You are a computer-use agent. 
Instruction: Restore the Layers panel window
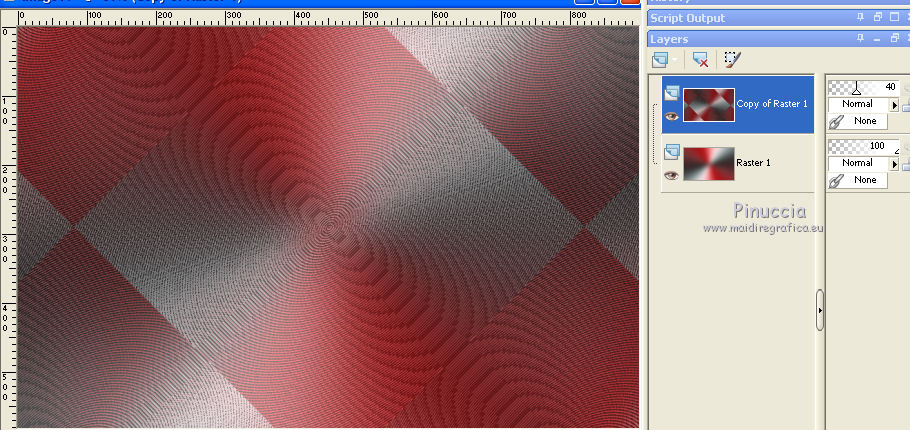pos(894,38)
